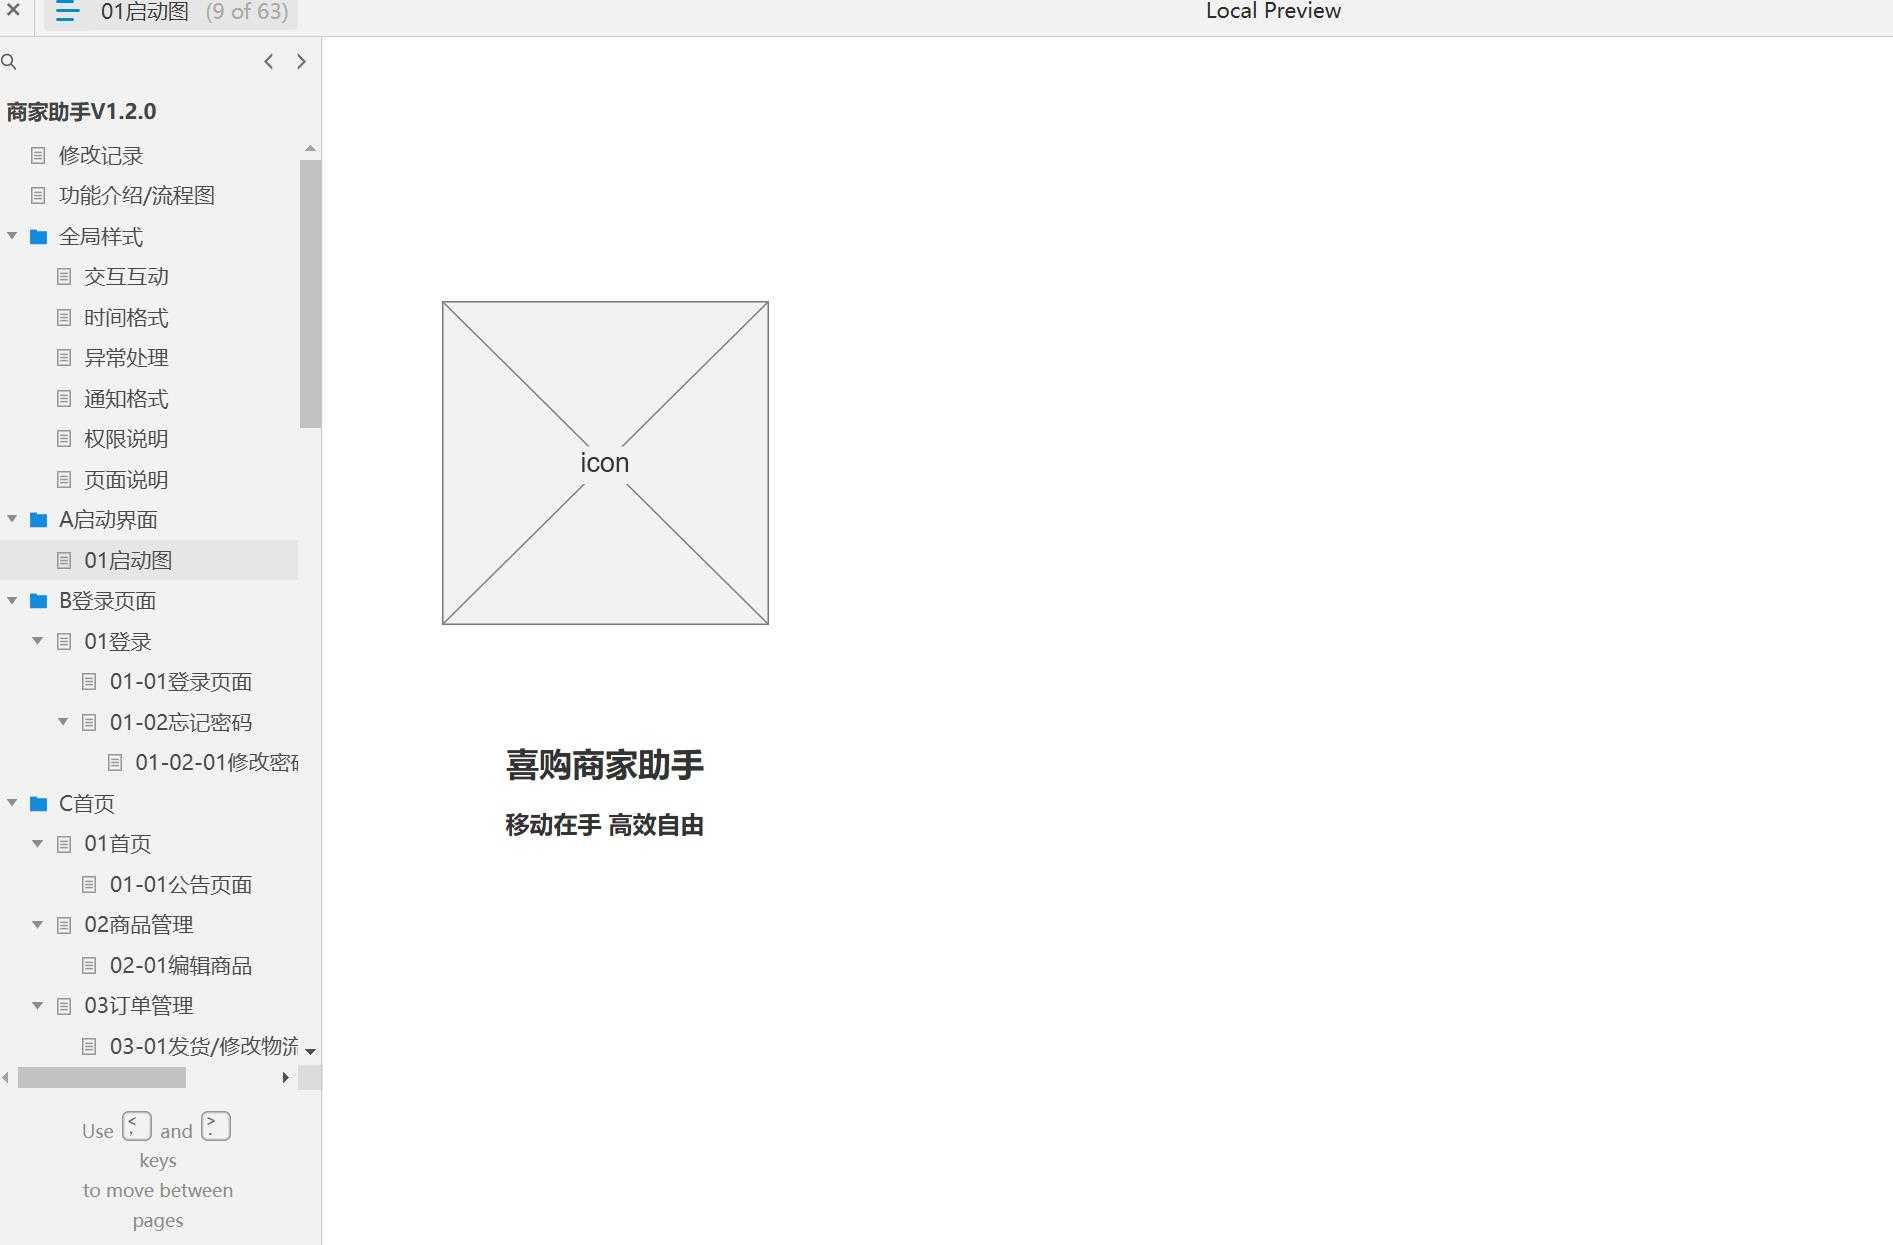Select the 01-01登录页面 page
1893x1245 pixels.
(x=181, y=681)
